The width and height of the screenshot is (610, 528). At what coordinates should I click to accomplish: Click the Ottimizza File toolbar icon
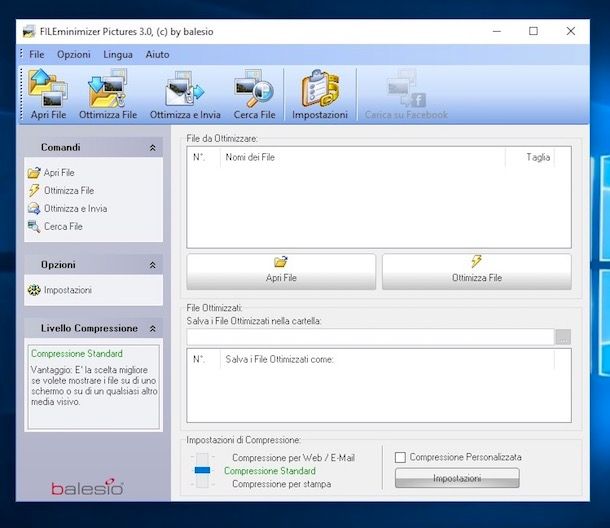pyautogui.click(x=108, y=94)
